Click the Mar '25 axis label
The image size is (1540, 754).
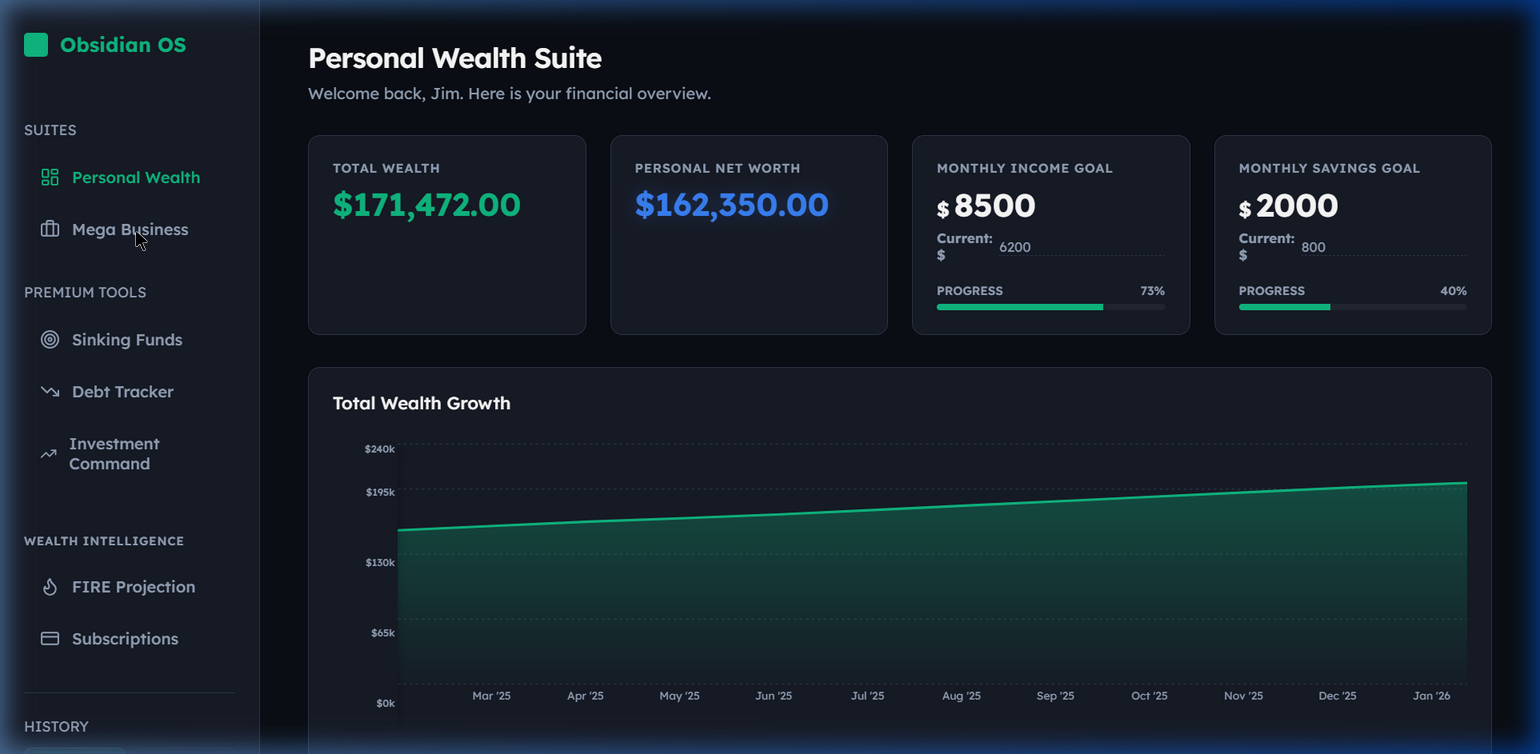click(491, 696)
